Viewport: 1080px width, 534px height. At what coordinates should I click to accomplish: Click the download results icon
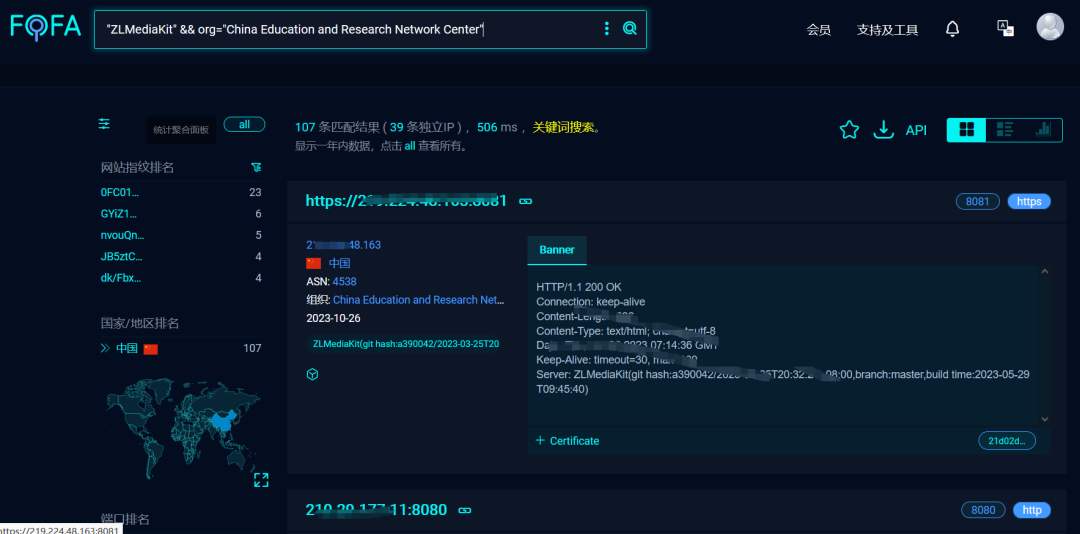coord(883,130)
